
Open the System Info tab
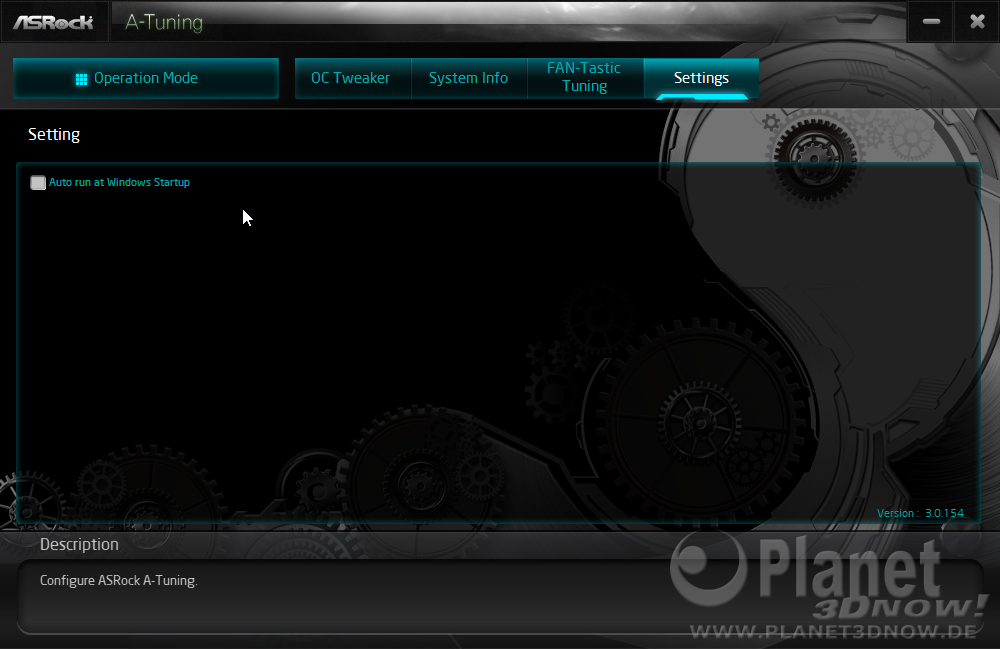pyautogui.click(x=469, y=78)
